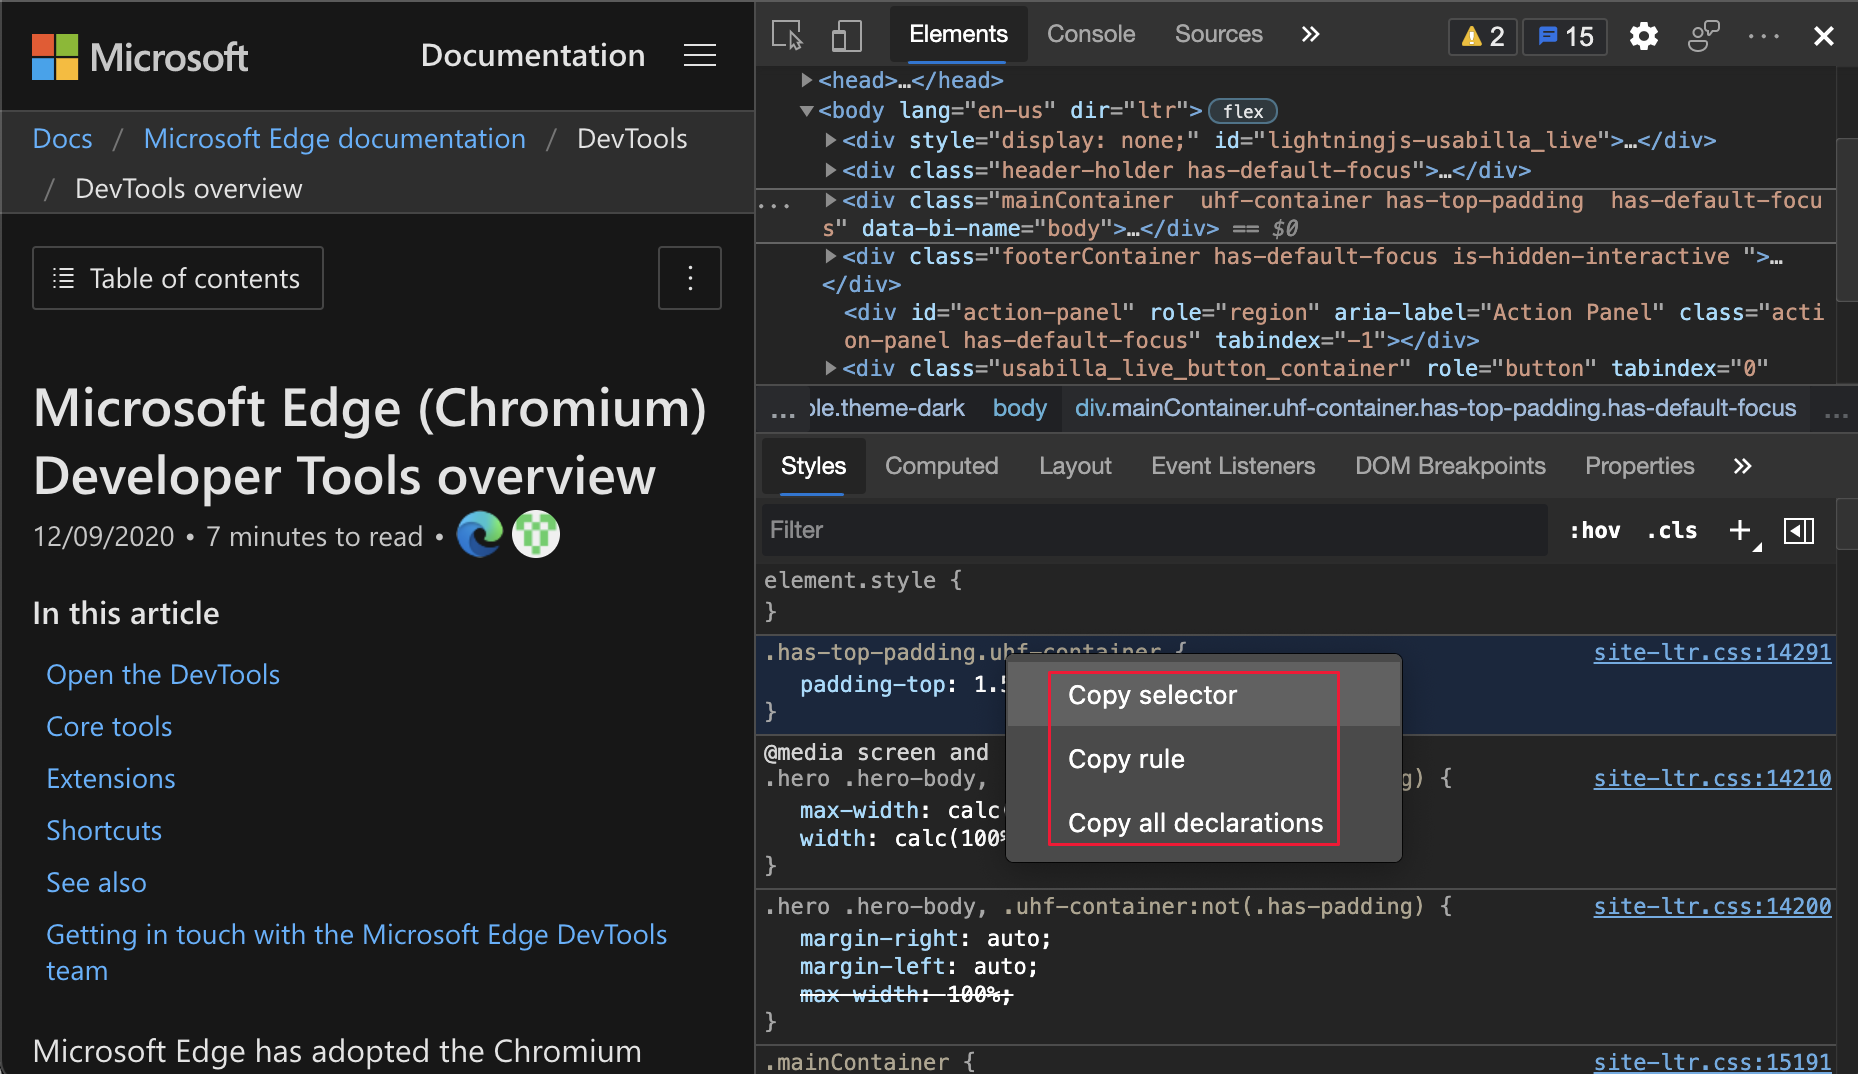Toggle device emulation mode
1858x1074 pixels.
846,34
